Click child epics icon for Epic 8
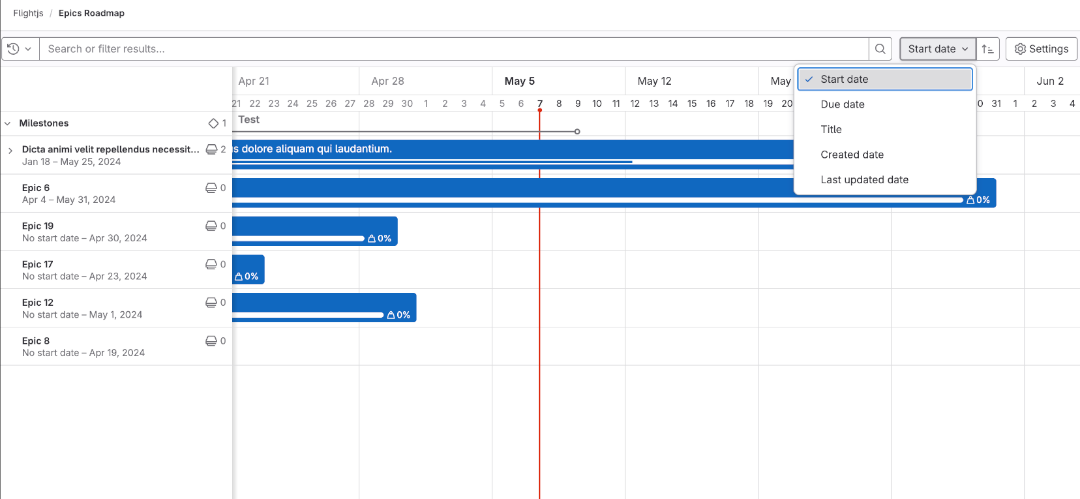Image resolution: width=1080 pixels, height=499 pixels. click(211, 340)
